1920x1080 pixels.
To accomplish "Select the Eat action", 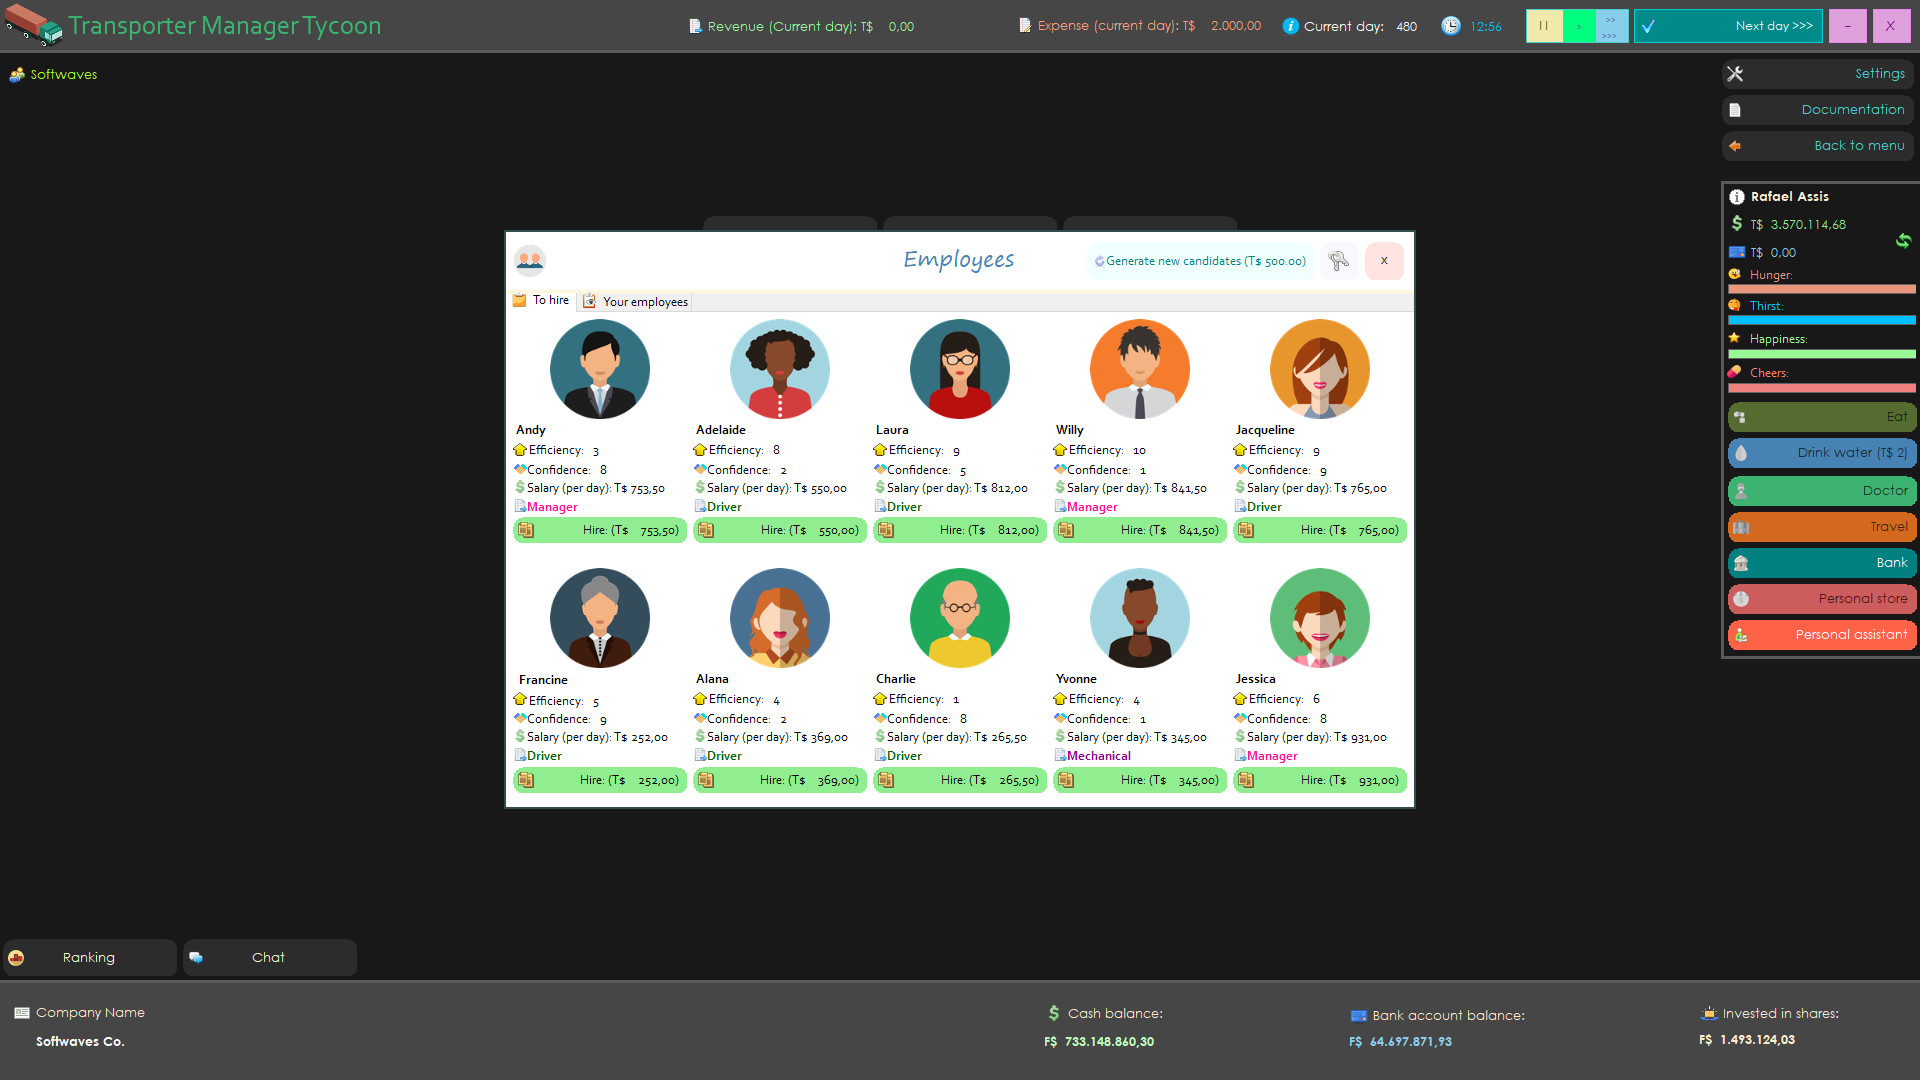I will tap(1820, 417).
